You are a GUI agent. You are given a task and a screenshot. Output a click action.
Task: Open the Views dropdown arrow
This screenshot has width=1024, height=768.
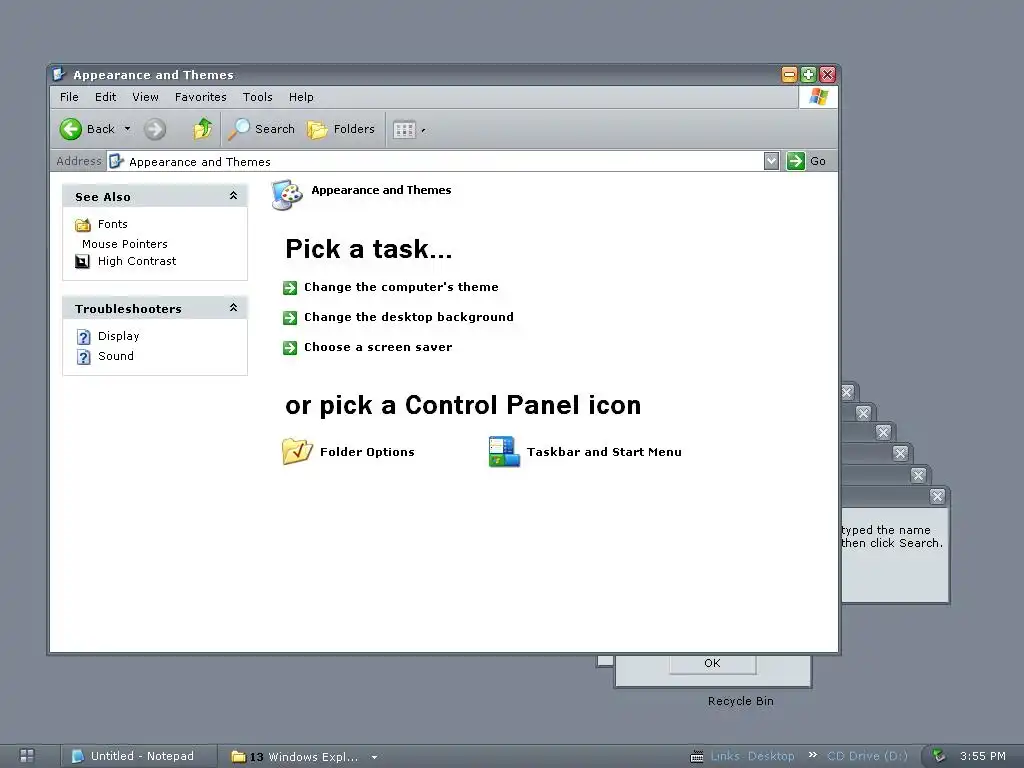pyautogui.click(x=423, y=130)
